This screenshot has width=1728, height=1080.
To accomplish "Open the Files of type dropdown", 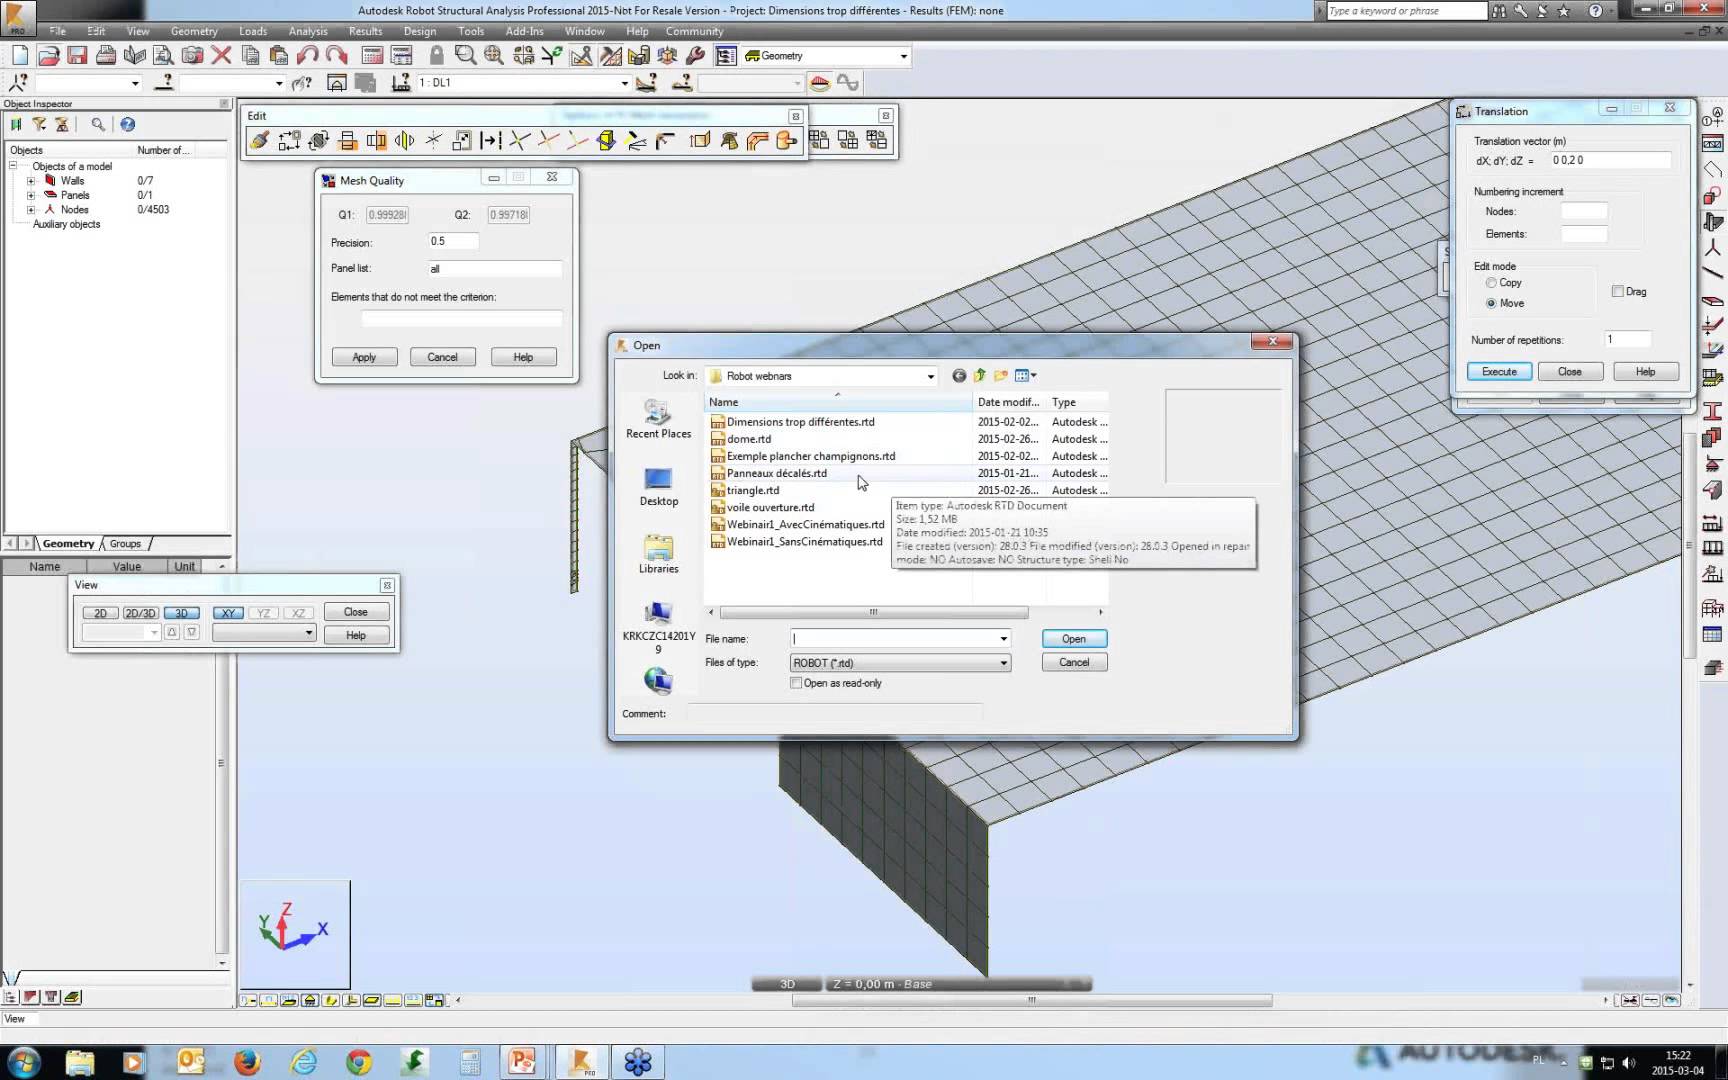I will [x=1003, y=662].
